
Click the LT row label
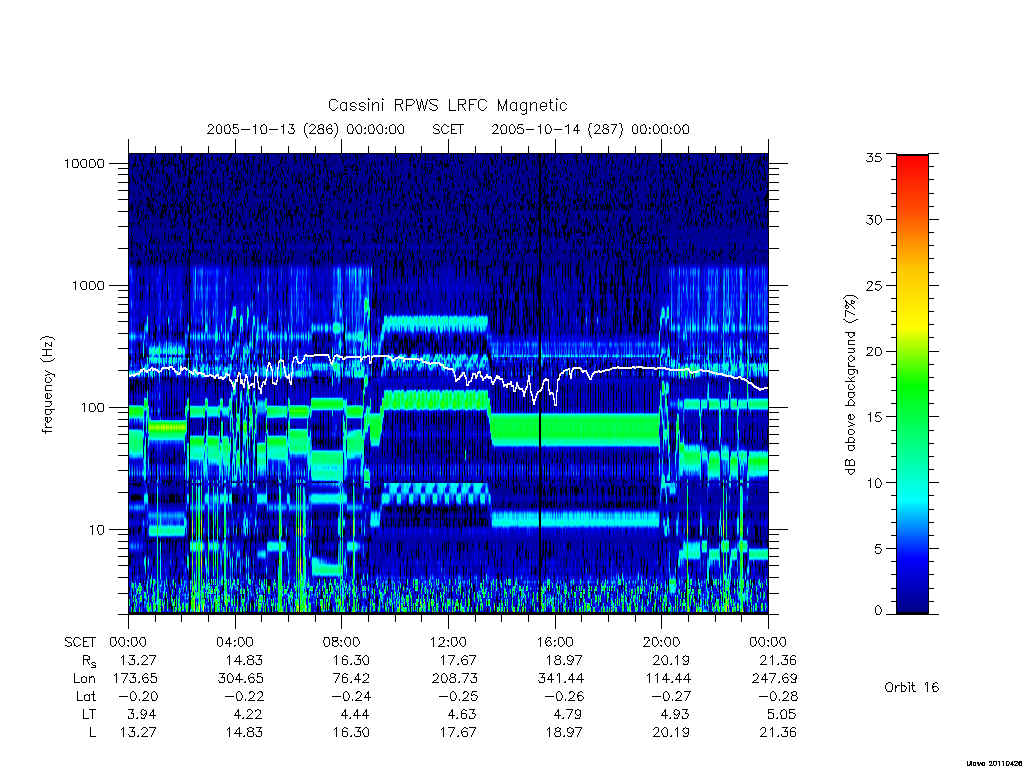click(89, 714)
